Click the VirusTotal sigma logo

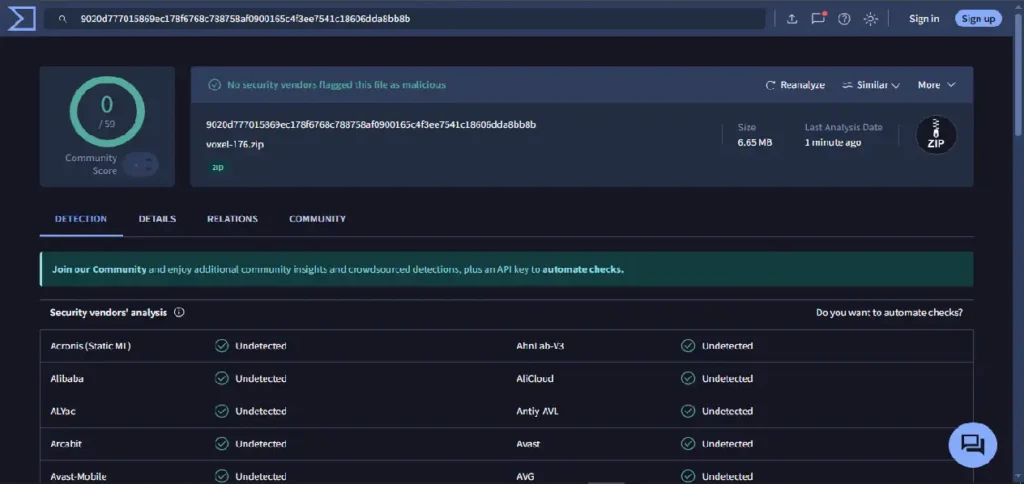click(x=21, y=19)
